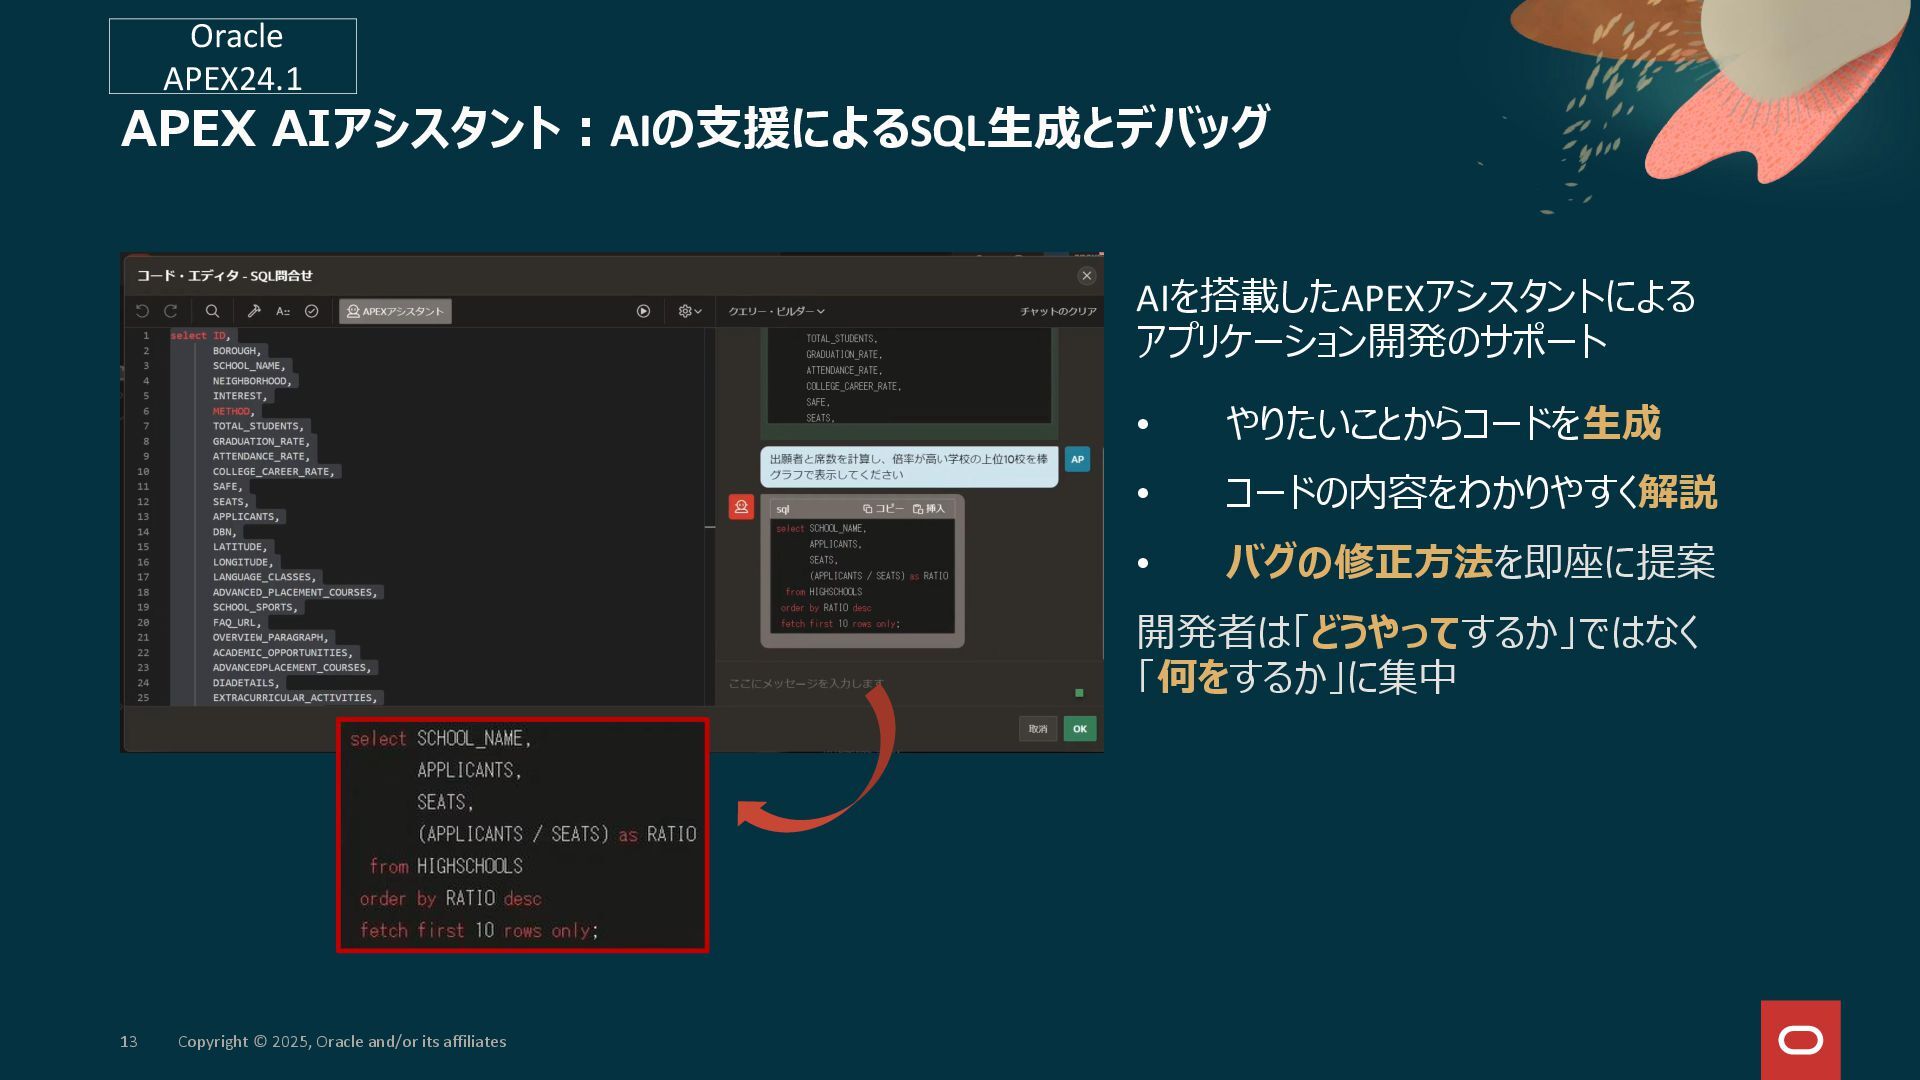This screenshot has height=1080, width=1920.
Task: Click EXTRACURRICULAR_ACTIVITIES on line 25
Action: tap(295, 698)
